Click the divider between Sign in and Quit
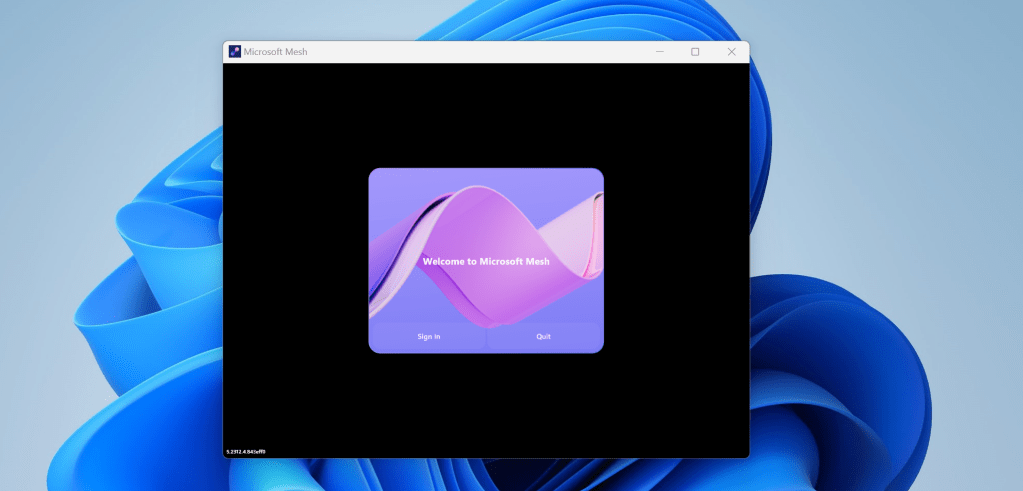Image resolution: width=1023 pixels, height=491 pixels. 486,337
